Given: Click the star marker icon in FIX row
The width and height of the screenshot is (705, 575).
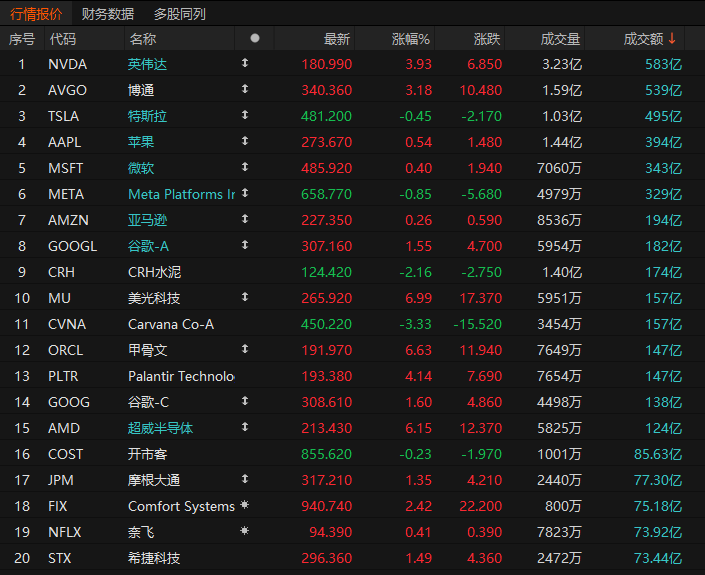Looking at the screenshot, I should coord(245,505).
